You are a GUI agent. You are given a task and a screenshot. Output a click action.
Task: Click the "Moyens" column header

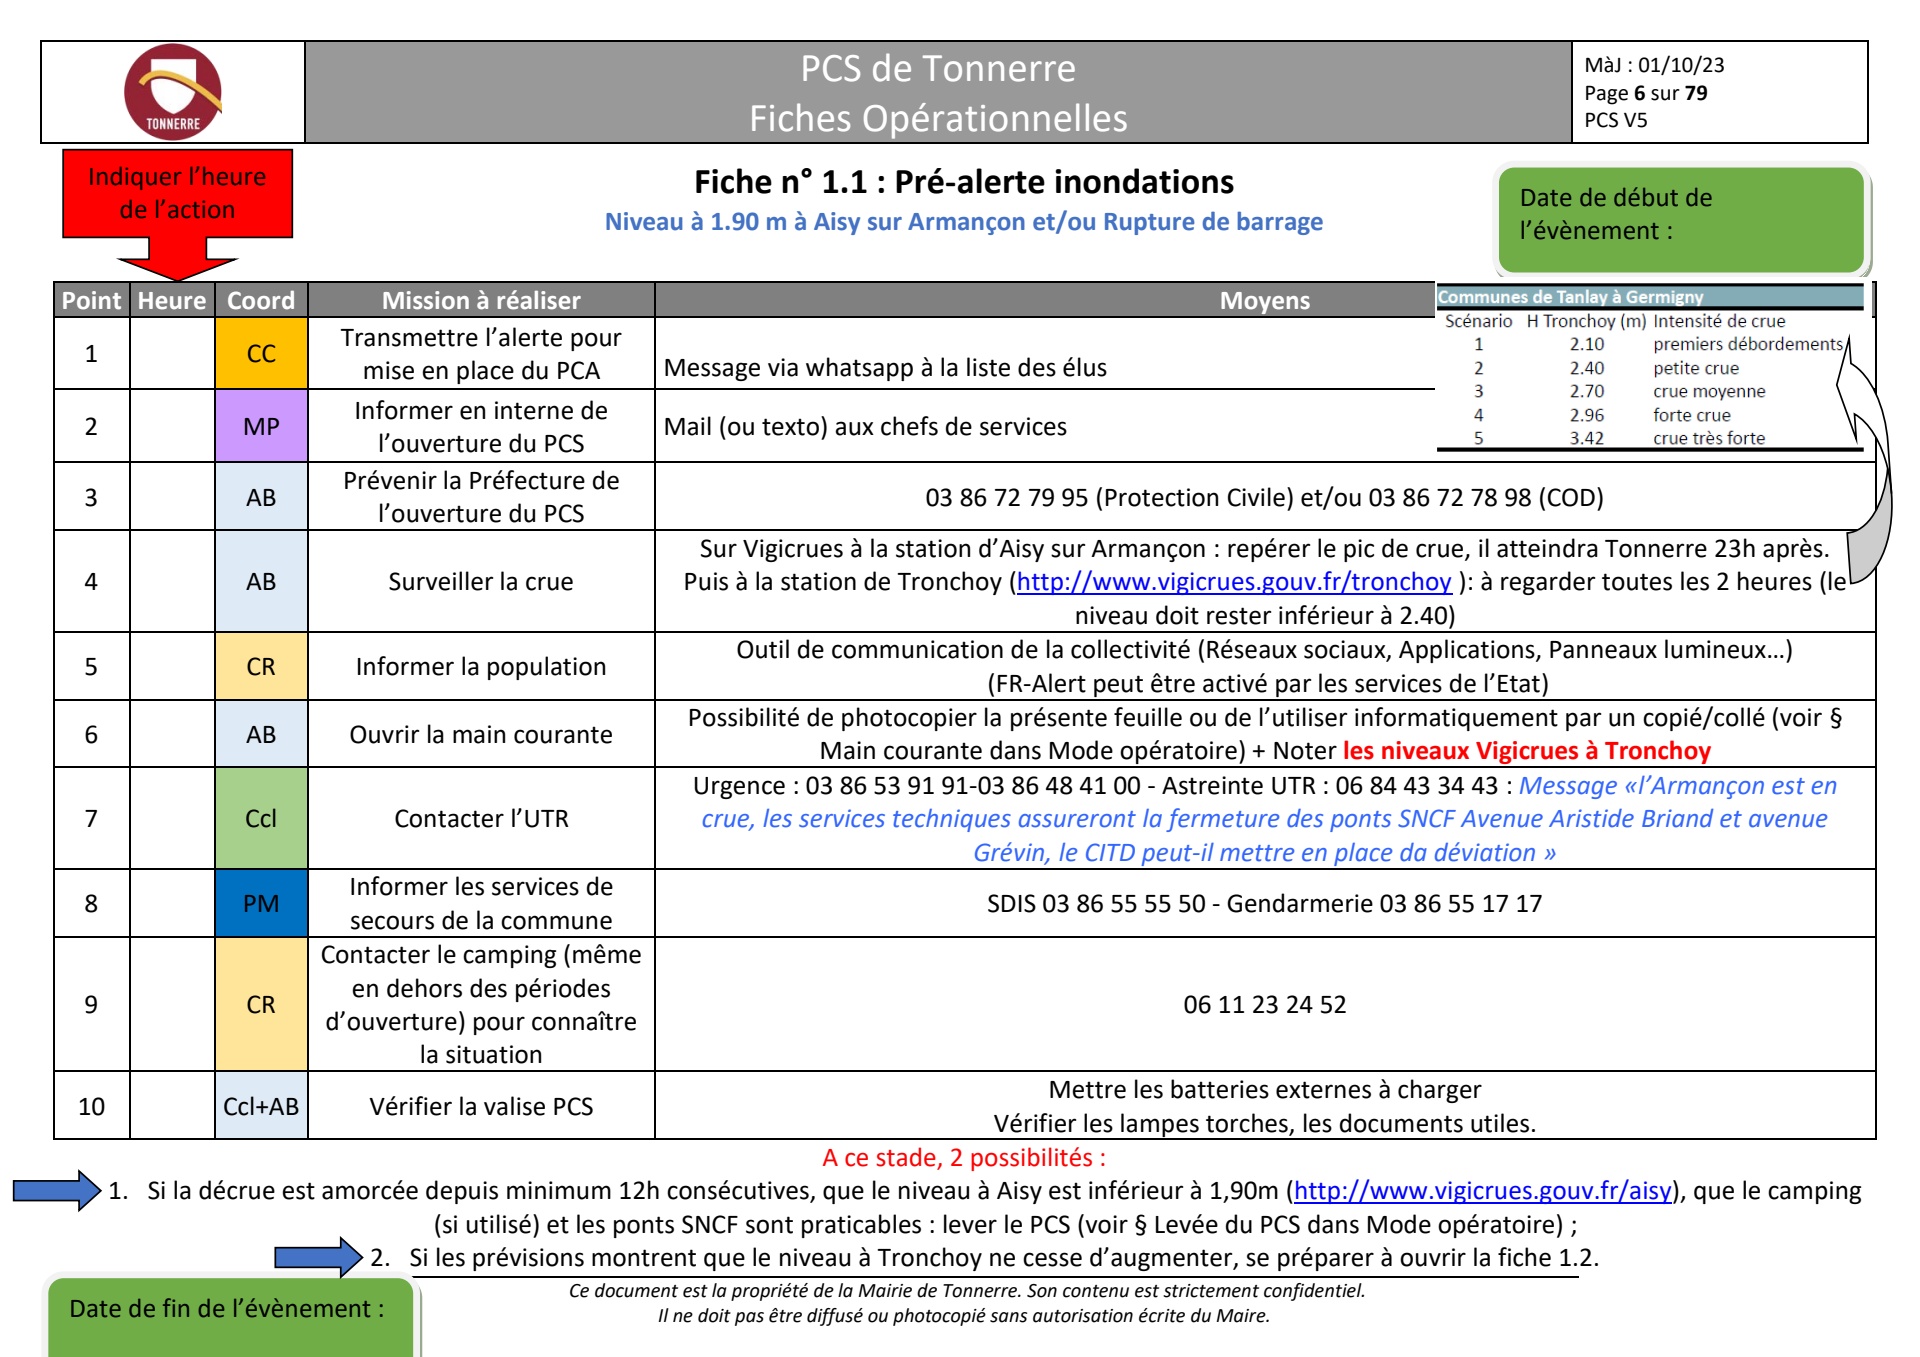click(1264, 301)
